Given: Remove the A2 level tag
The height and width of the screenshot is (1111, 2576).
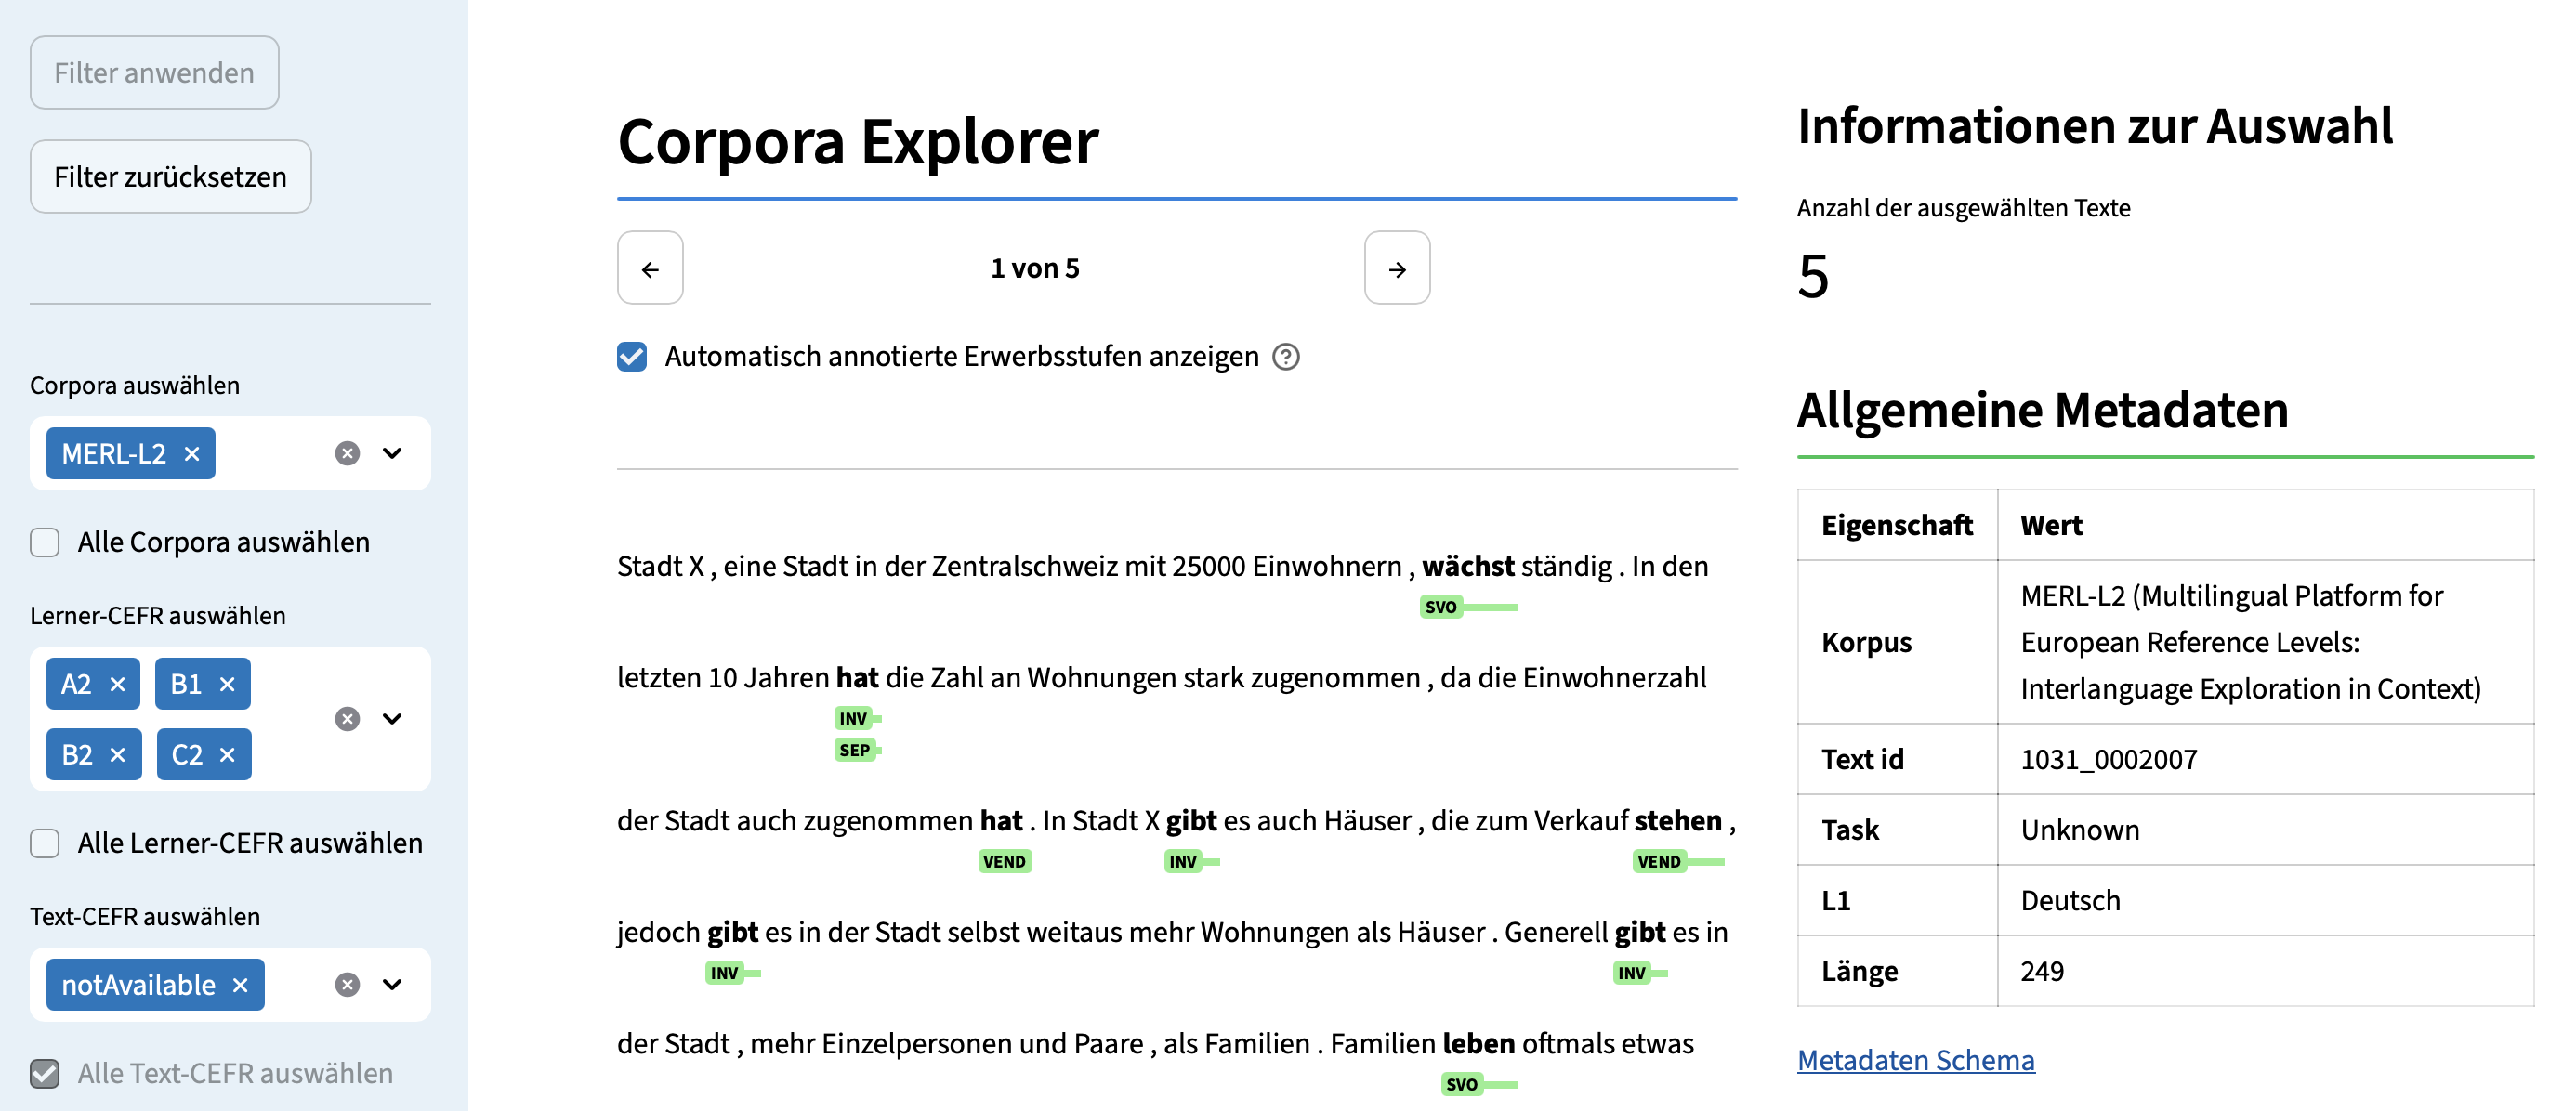Looking at the screenshot, I should (x=118, y=684).
